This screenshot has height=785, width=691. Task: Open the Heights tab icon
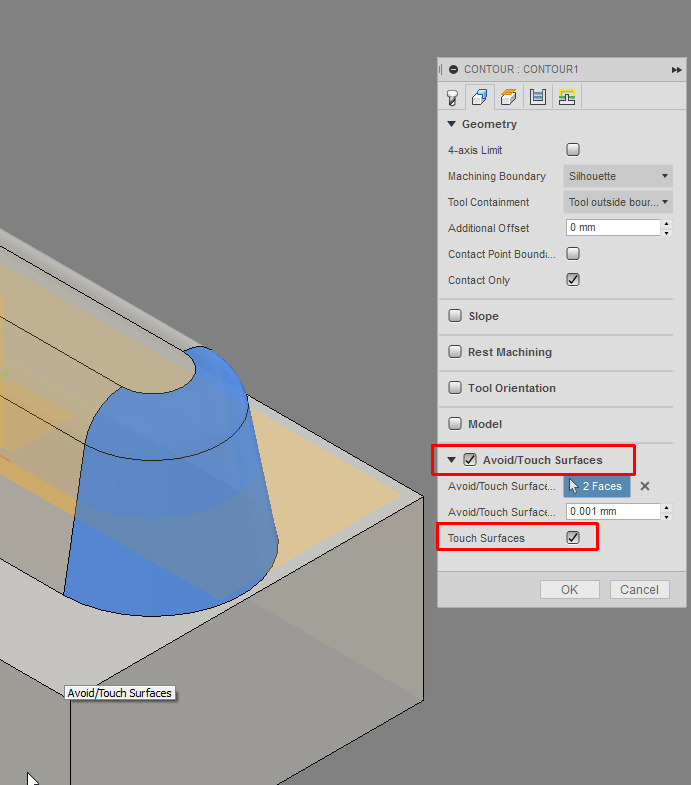[509, 97]
